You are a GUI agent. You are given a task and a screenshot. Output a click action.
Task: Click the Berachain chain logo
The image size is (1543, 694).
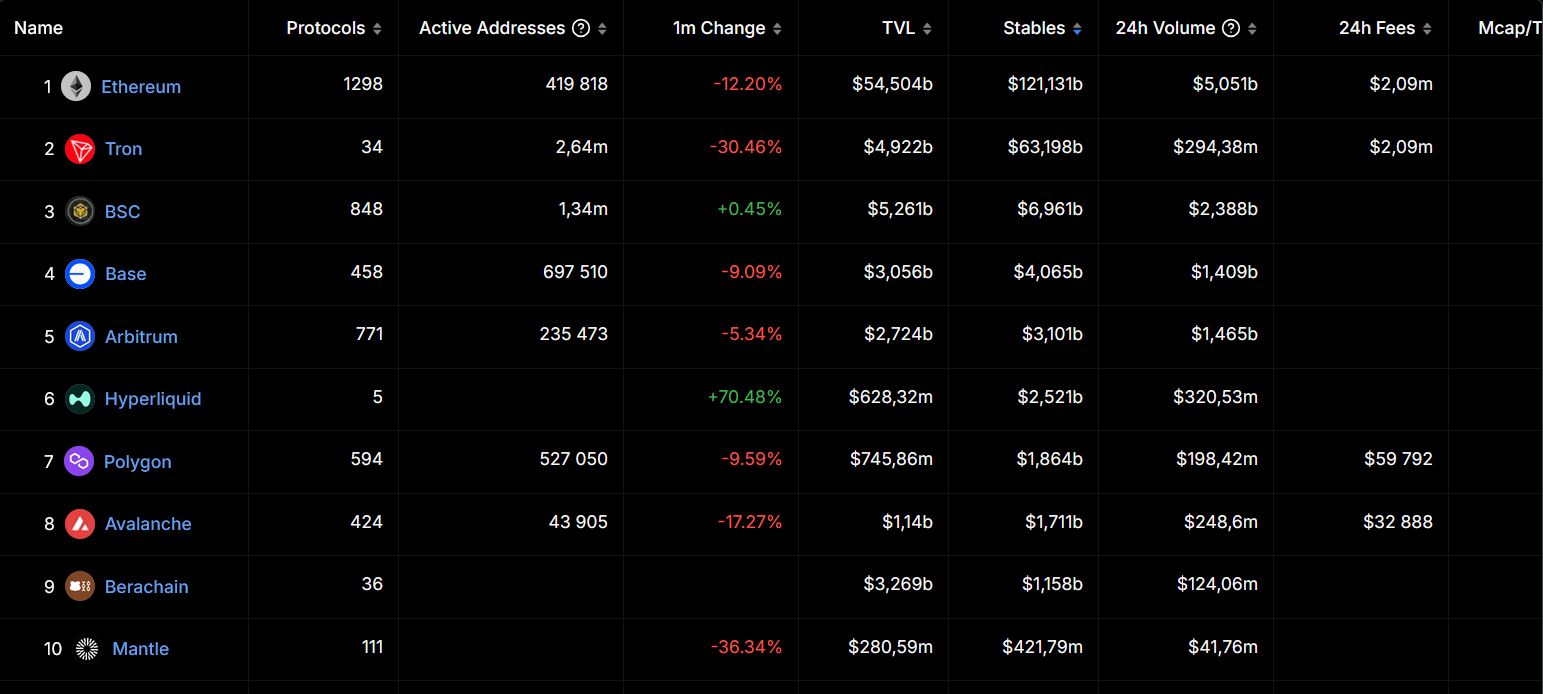coord(79,586)
